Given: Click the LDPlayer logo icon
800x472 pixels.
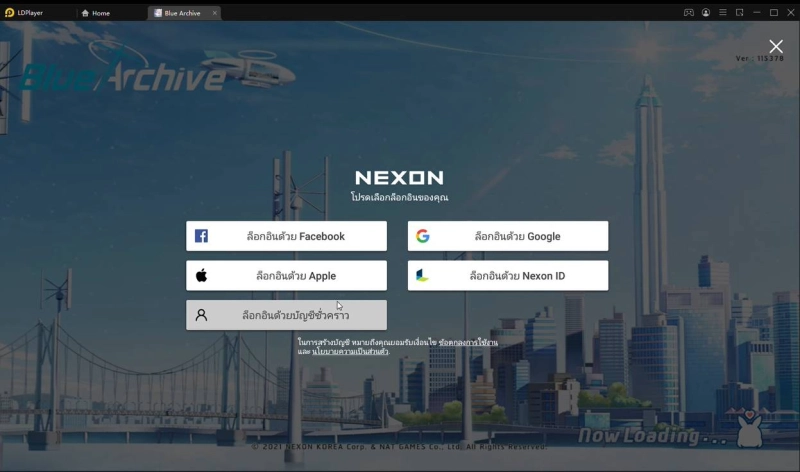Looking at the screenshot, I should [9, 12].
